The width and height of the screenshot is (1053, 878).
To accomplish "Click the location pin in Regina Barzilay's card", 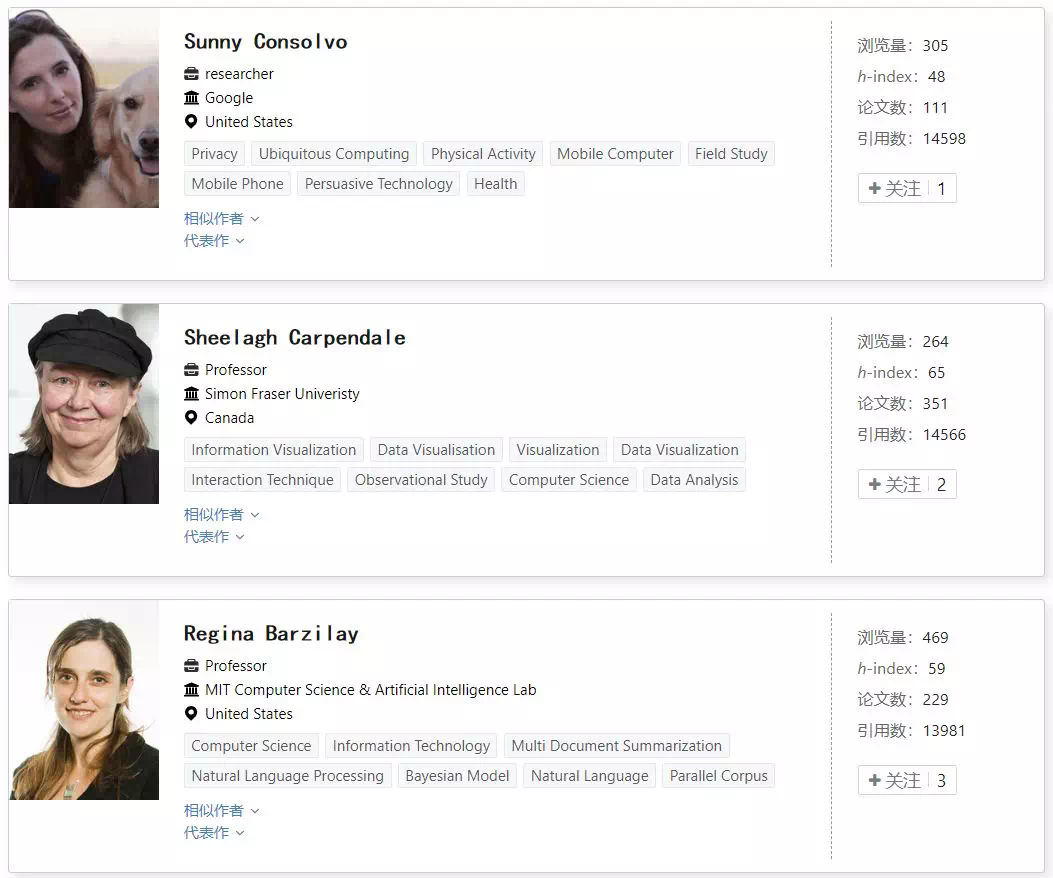I will 191,713.
